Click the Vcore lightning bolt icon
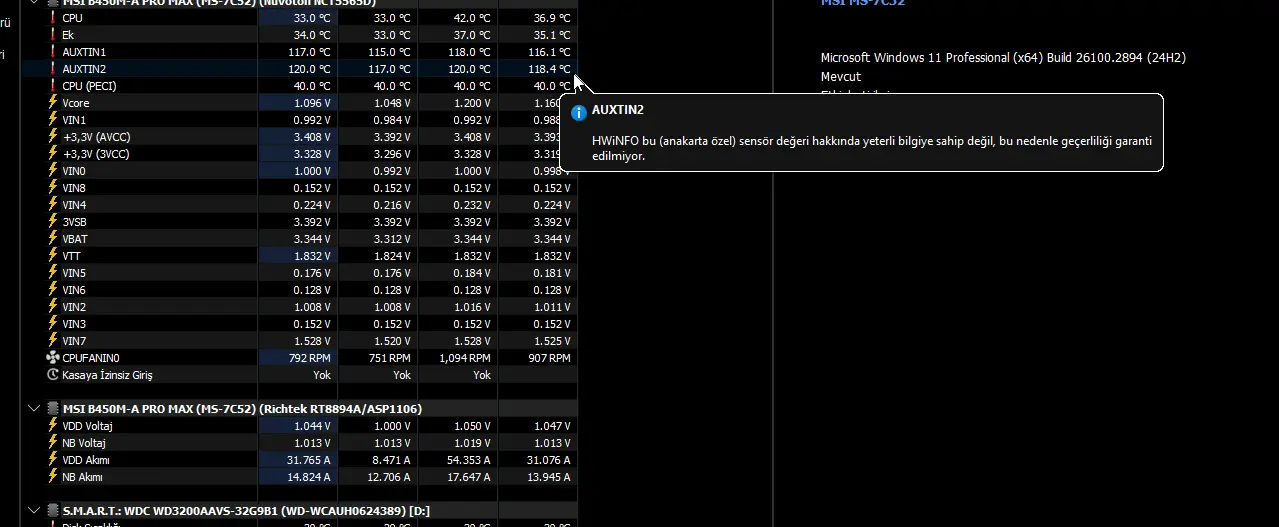The width and height of the screenshot is (1279, 527). [x=53, y=103]
